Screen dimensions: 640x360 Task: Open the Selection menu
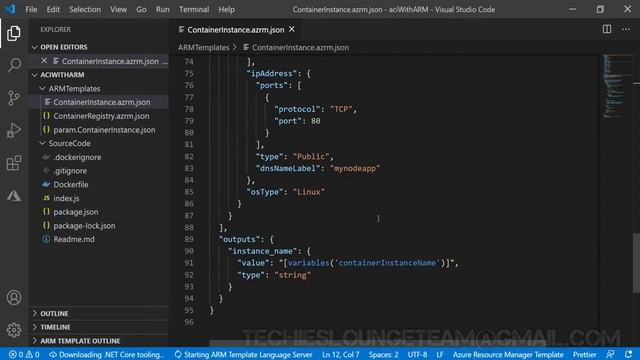point(85,9)
